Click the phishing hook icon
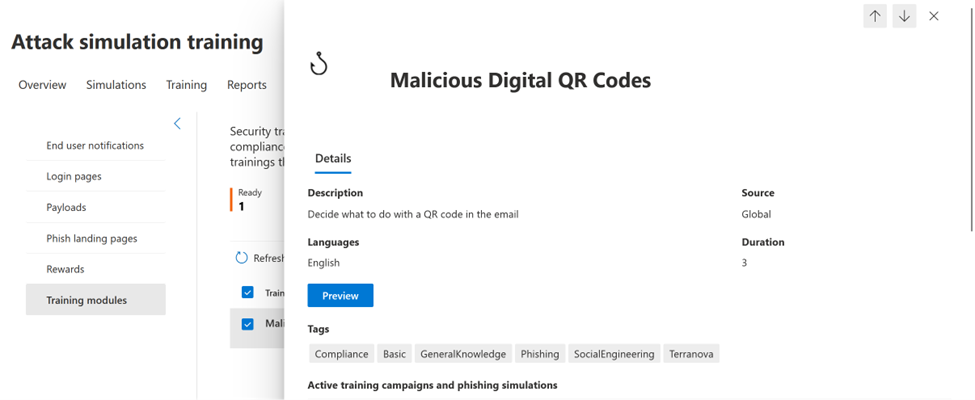Screen dimensions: 975x400 coord(319,63)
